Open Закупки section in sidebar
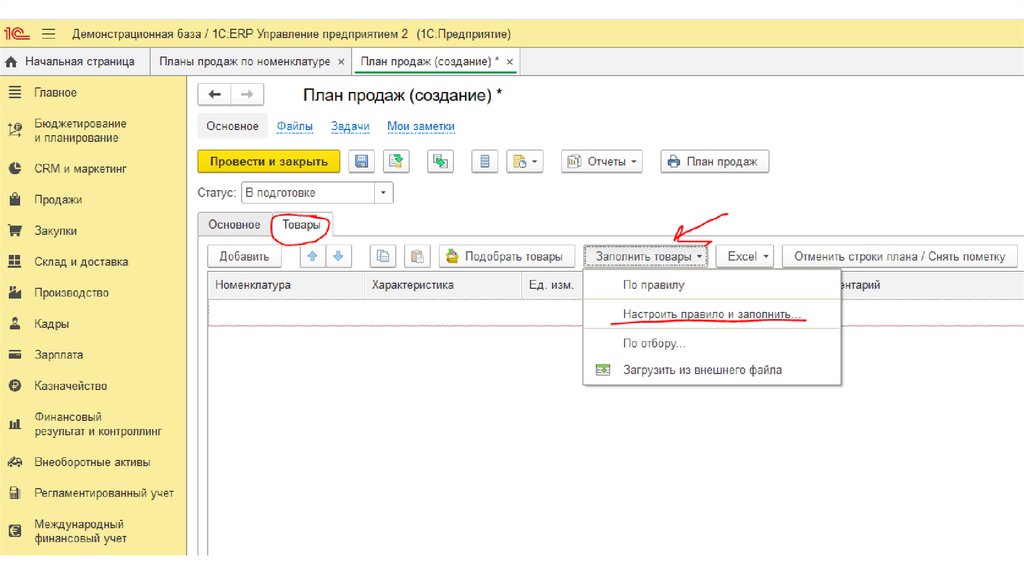The image size is (1024, 574). pos(55,231)
